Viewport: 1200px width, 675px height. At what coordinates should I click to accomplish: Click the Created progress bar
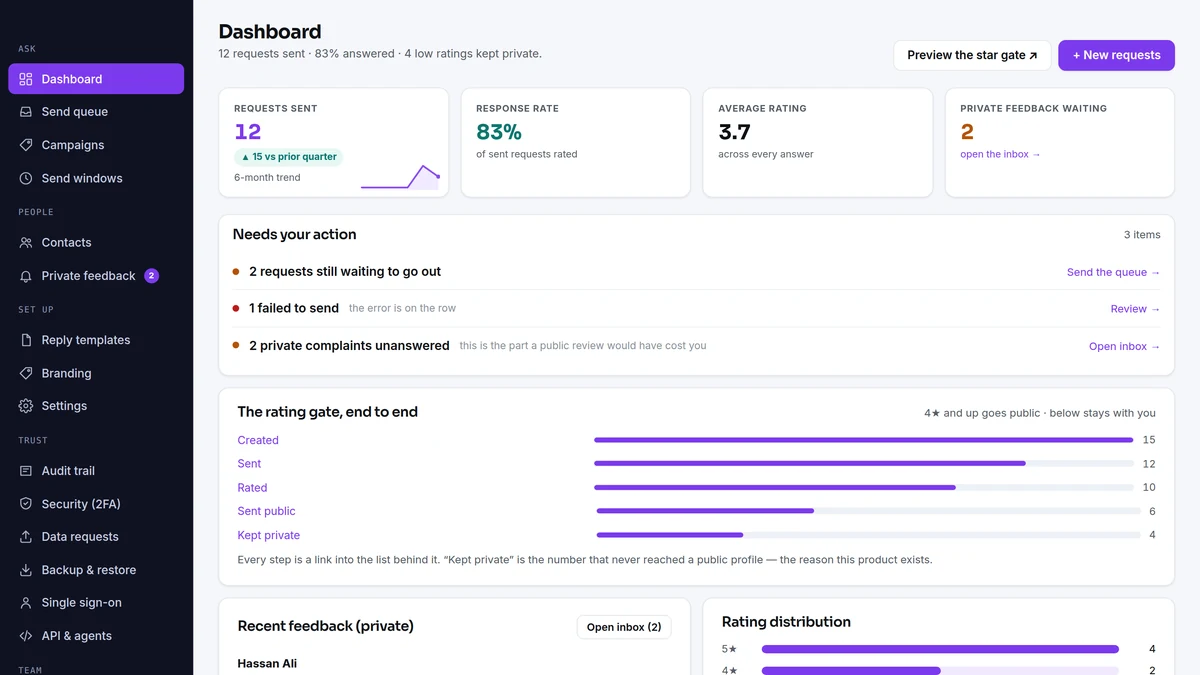(864, 440)
